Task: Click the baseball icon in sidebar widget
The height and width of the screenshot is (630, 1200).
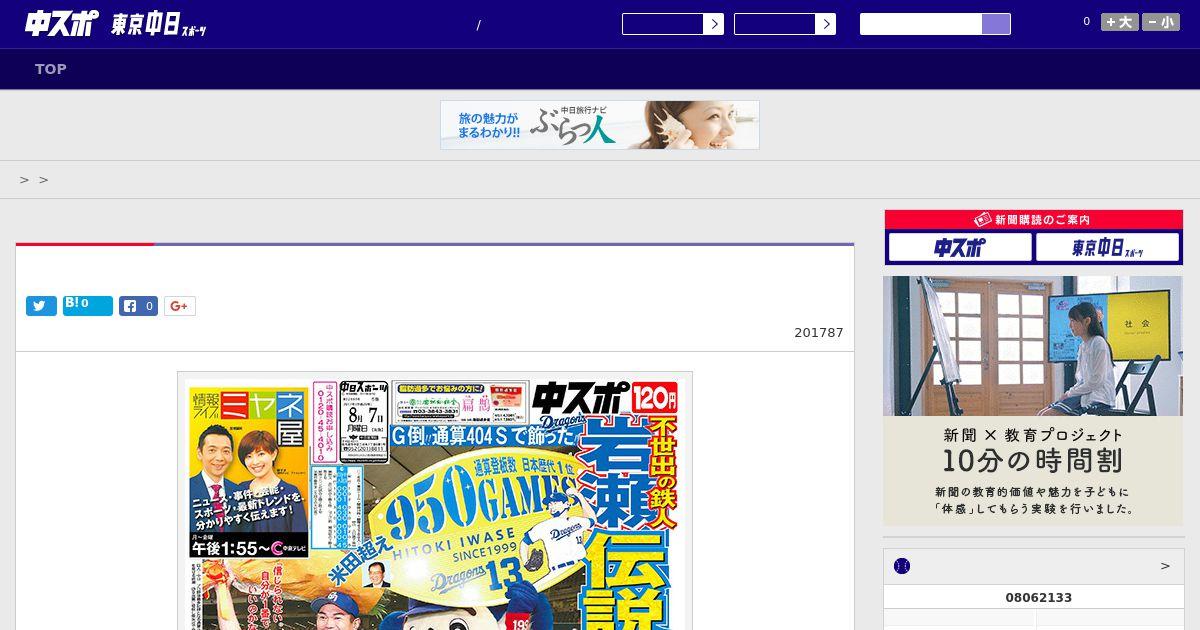Action: point(902,566)
